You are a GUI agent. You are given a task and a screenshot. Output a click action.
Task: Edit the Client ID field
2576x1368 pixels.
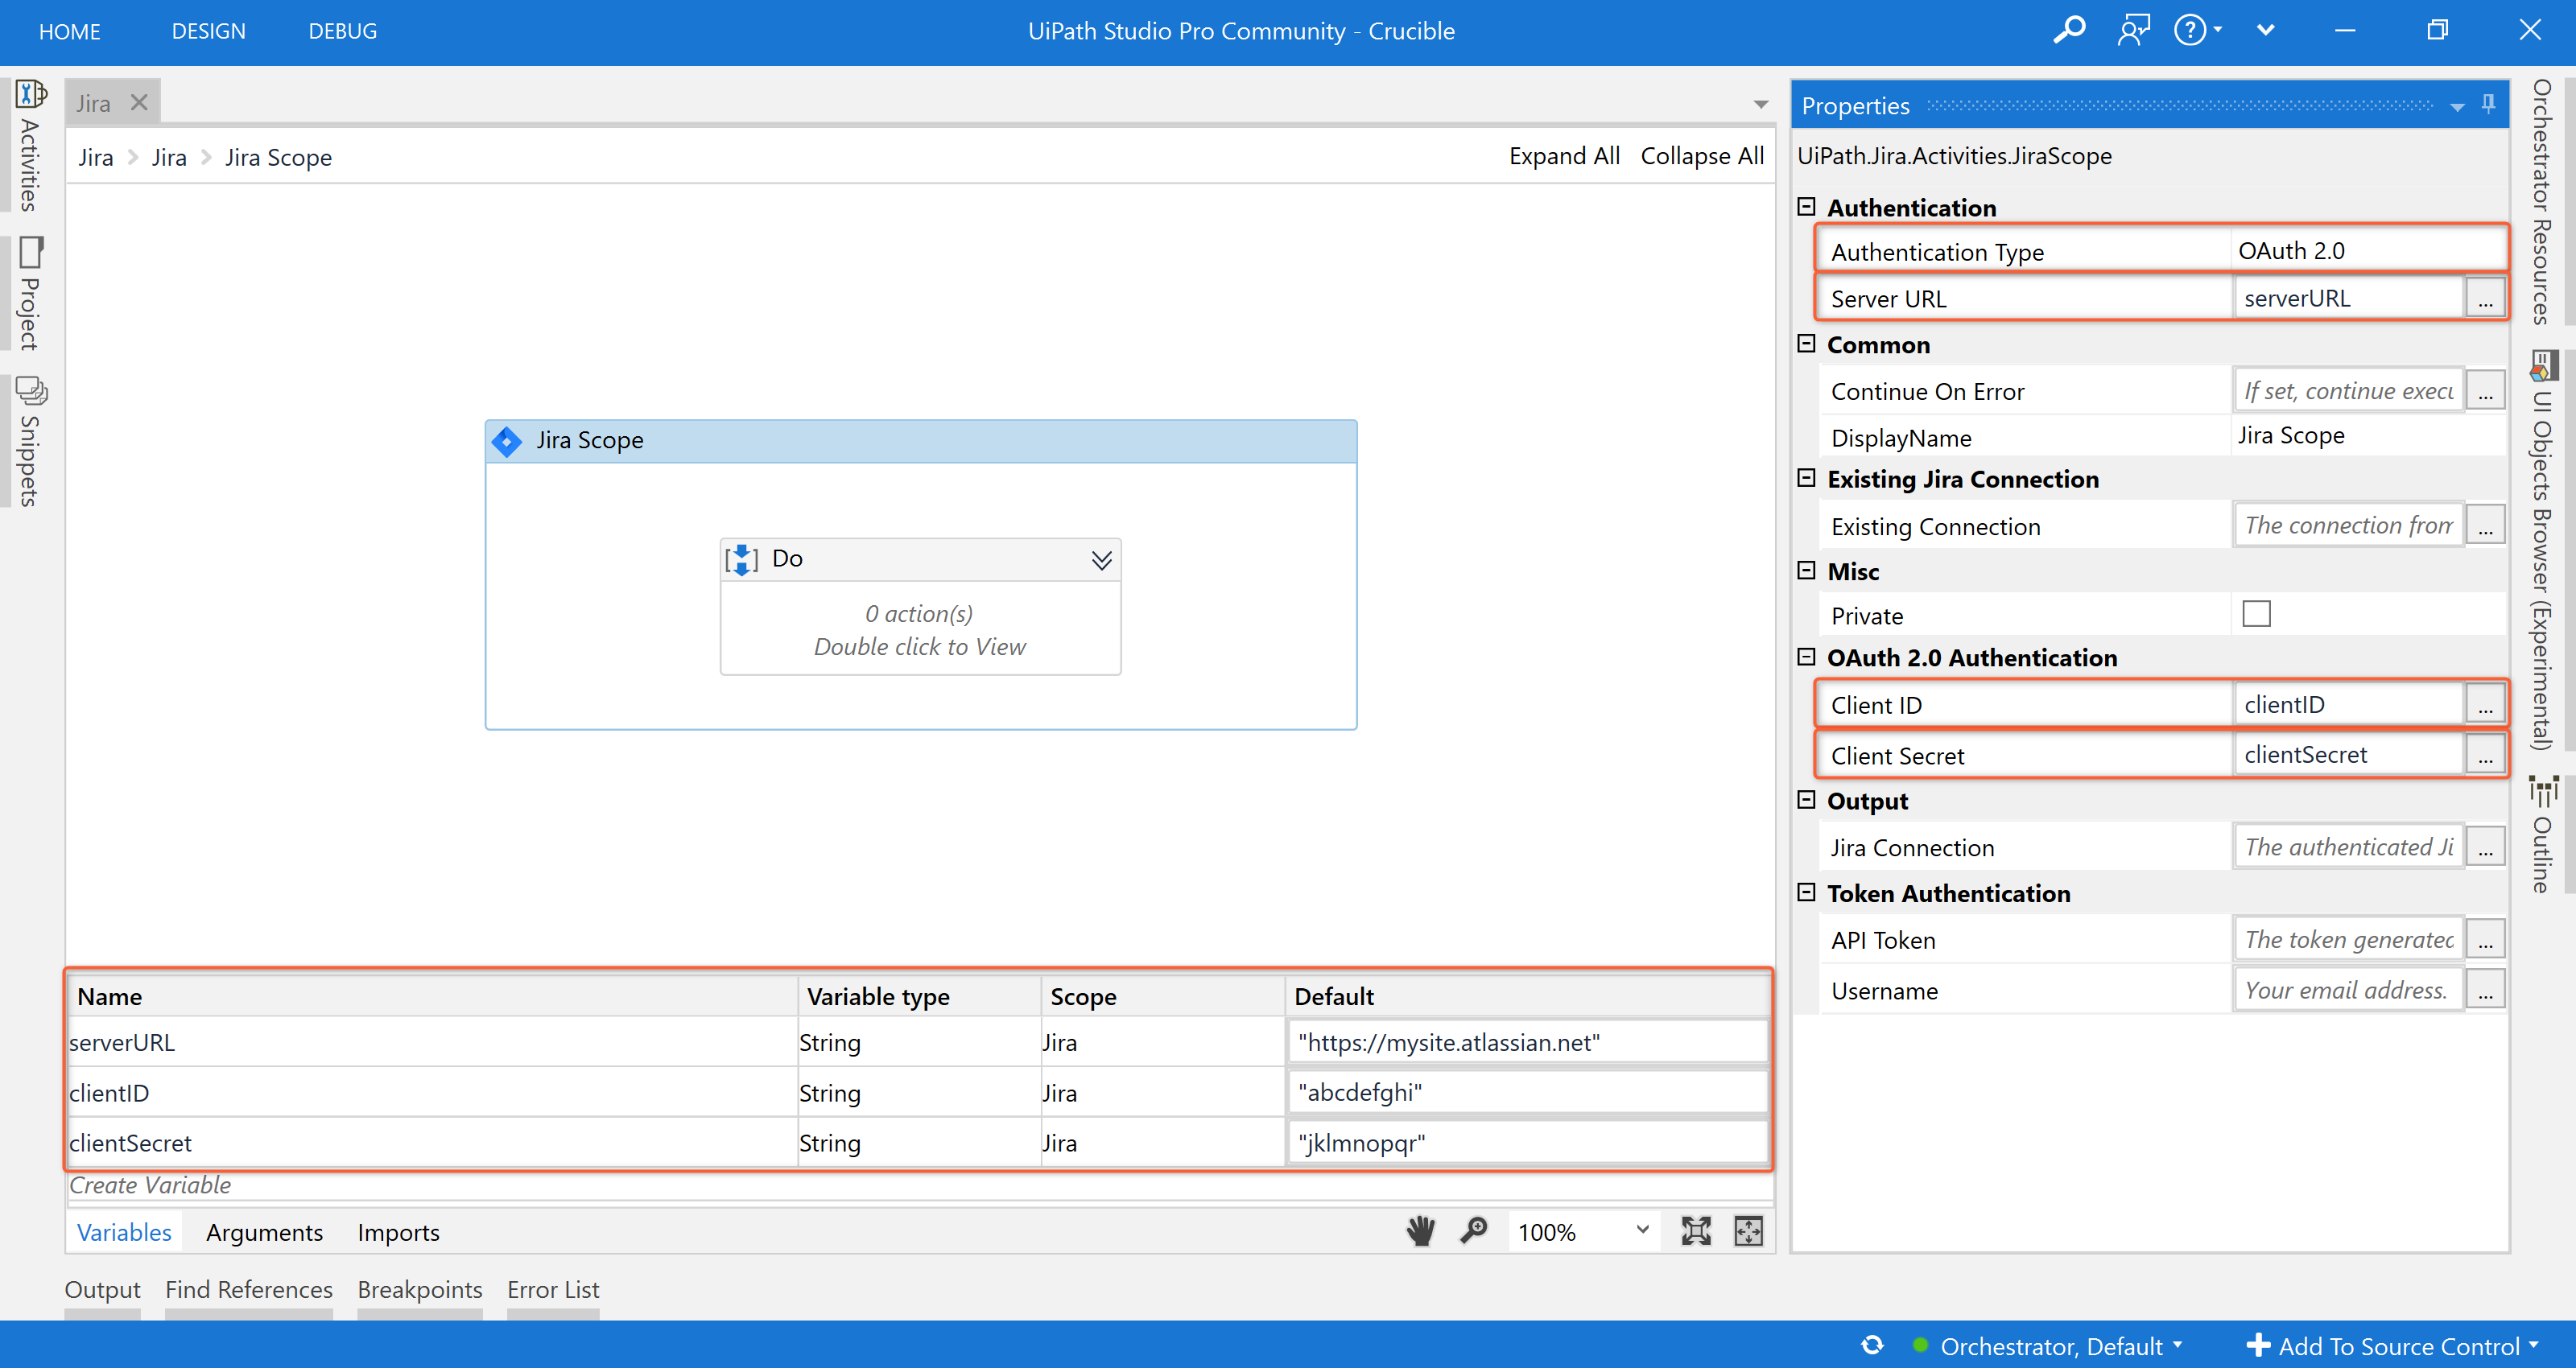[x=2348, y=705]
